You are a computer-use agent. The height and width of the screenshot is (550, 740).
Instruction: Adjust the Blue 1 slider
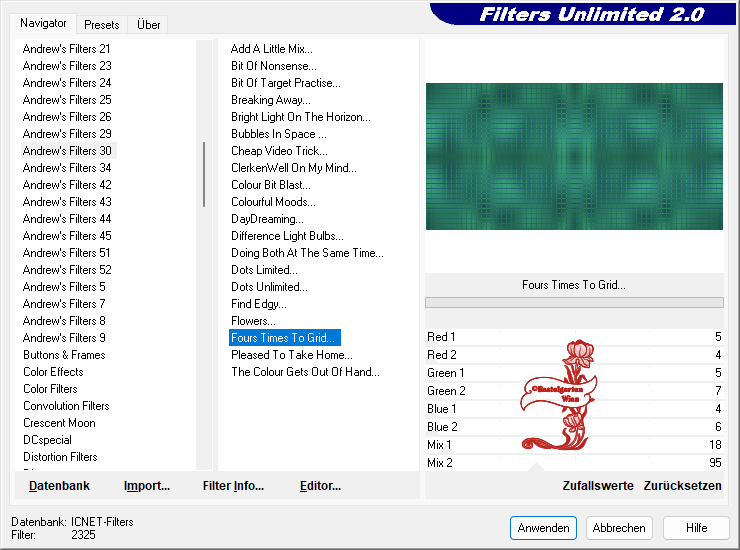(x=574, y=408)
